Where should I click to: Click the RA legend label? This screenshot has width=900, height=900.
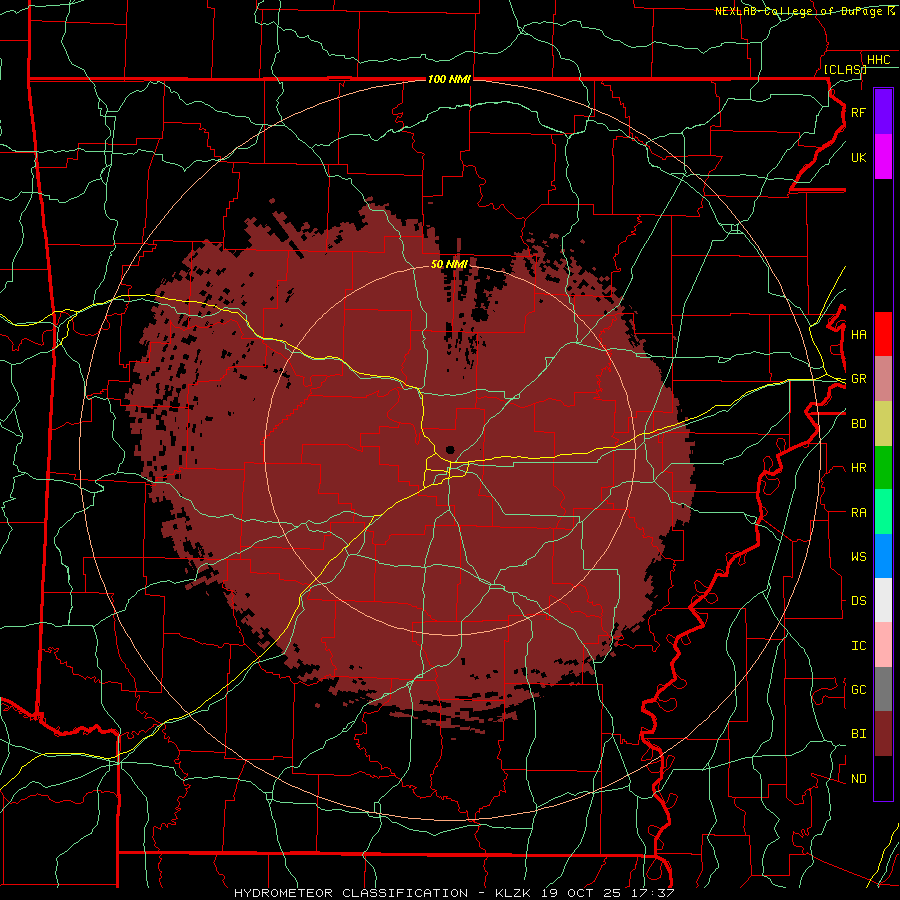point(858,513)
